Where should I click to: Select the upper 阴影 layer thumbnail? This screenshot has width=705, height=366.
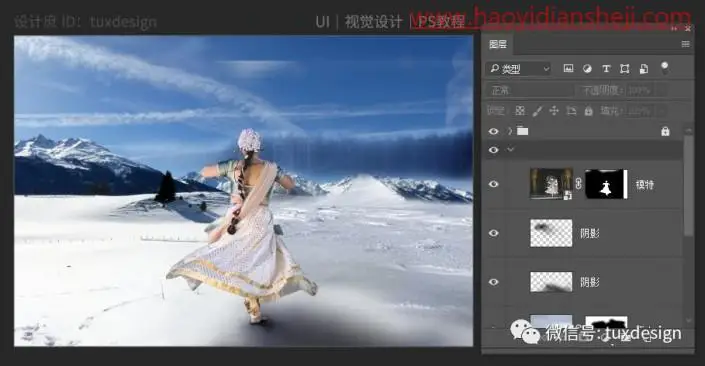551,233
